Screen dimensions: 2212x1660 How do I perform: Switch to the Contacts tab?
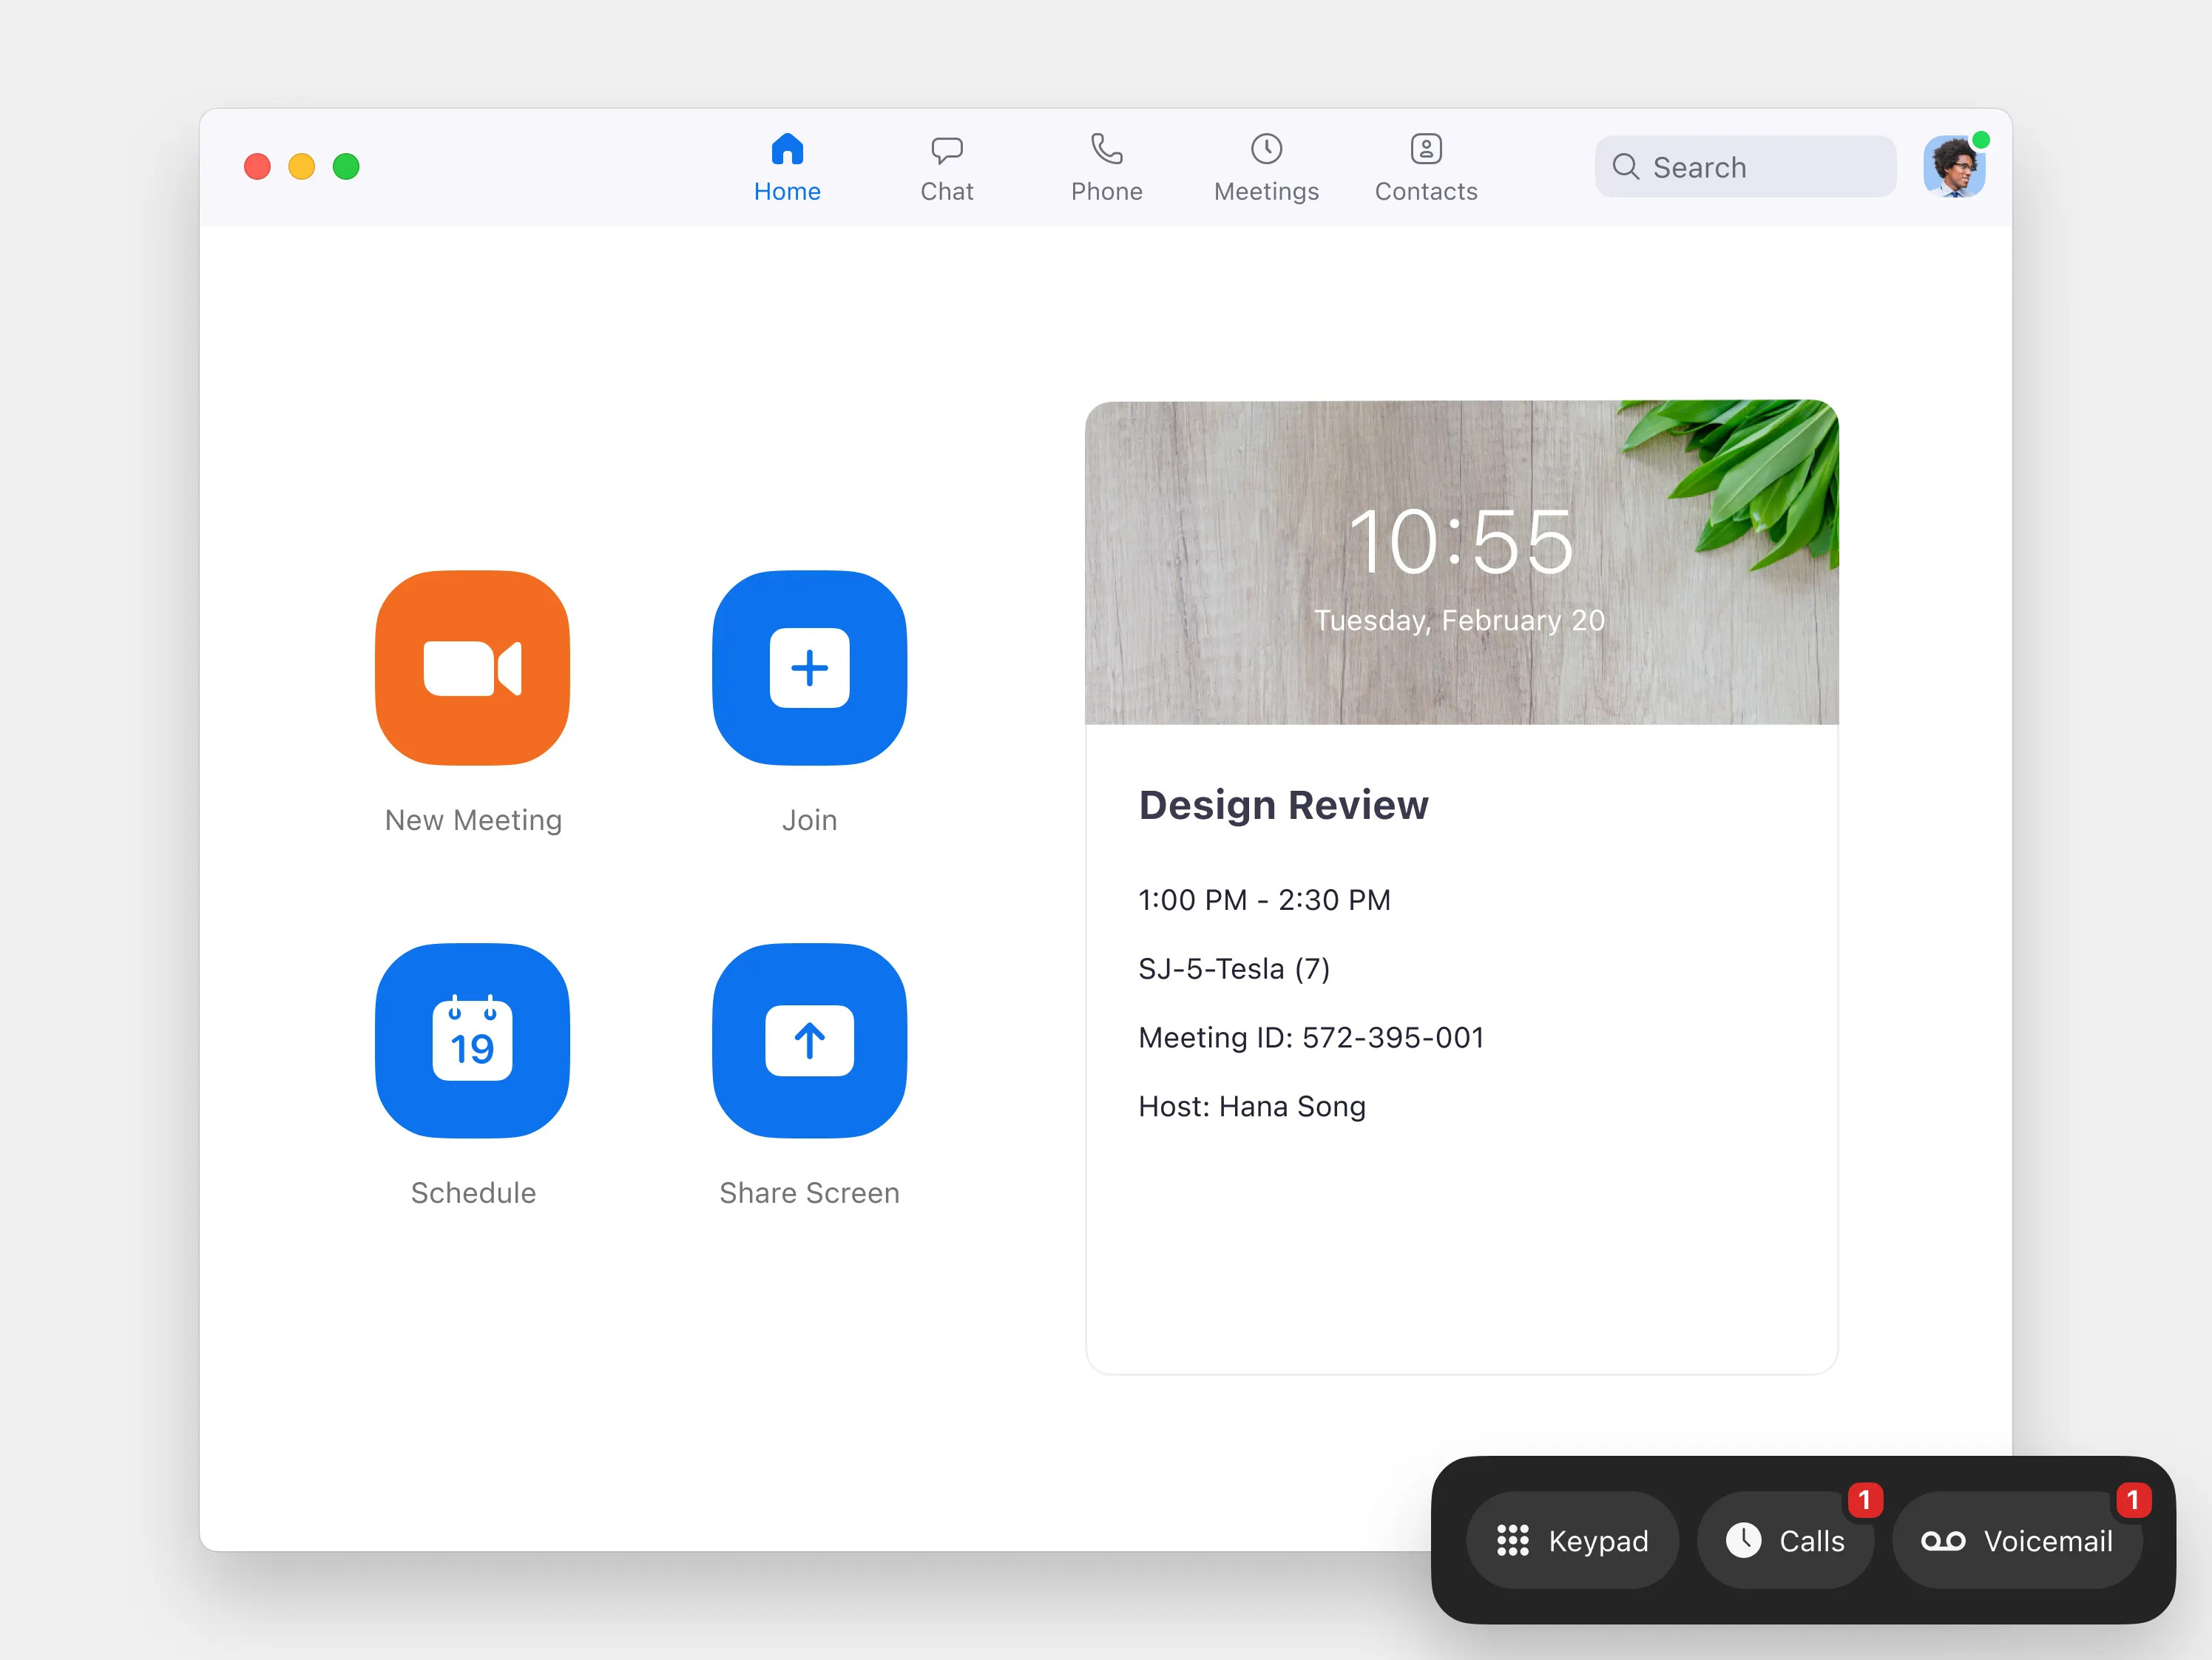pos(1425,167)
